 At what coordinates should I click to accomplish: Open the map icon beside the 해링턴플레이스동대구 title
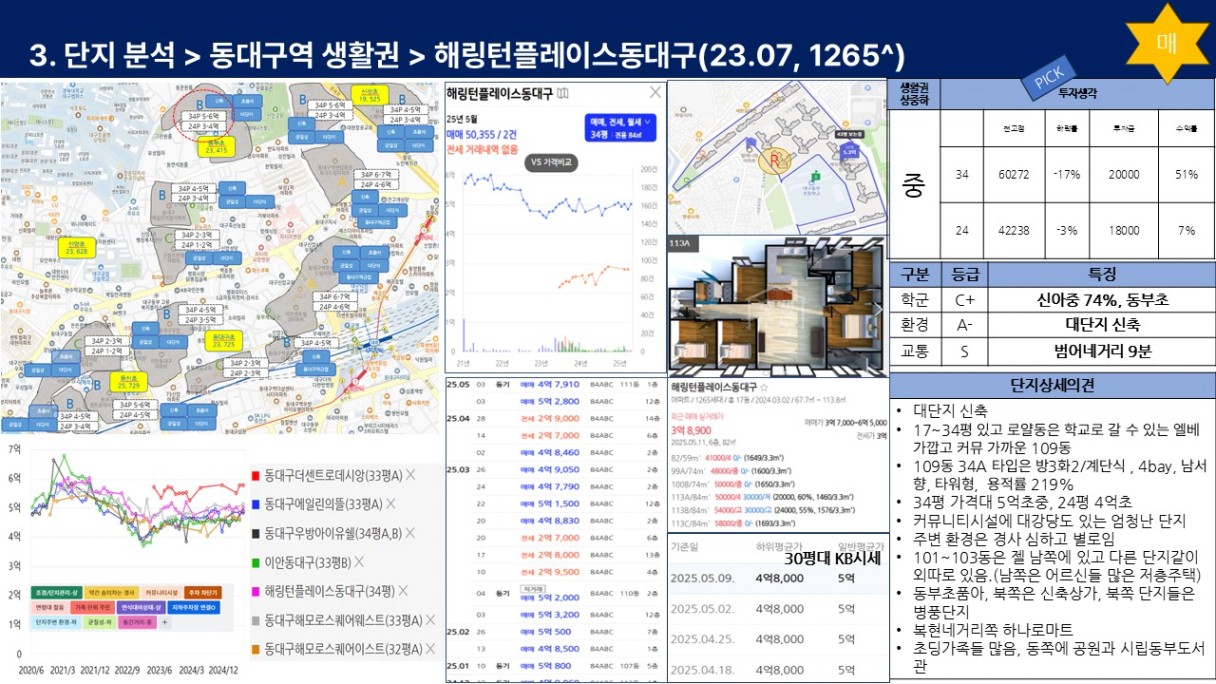(x=562, y=93)
